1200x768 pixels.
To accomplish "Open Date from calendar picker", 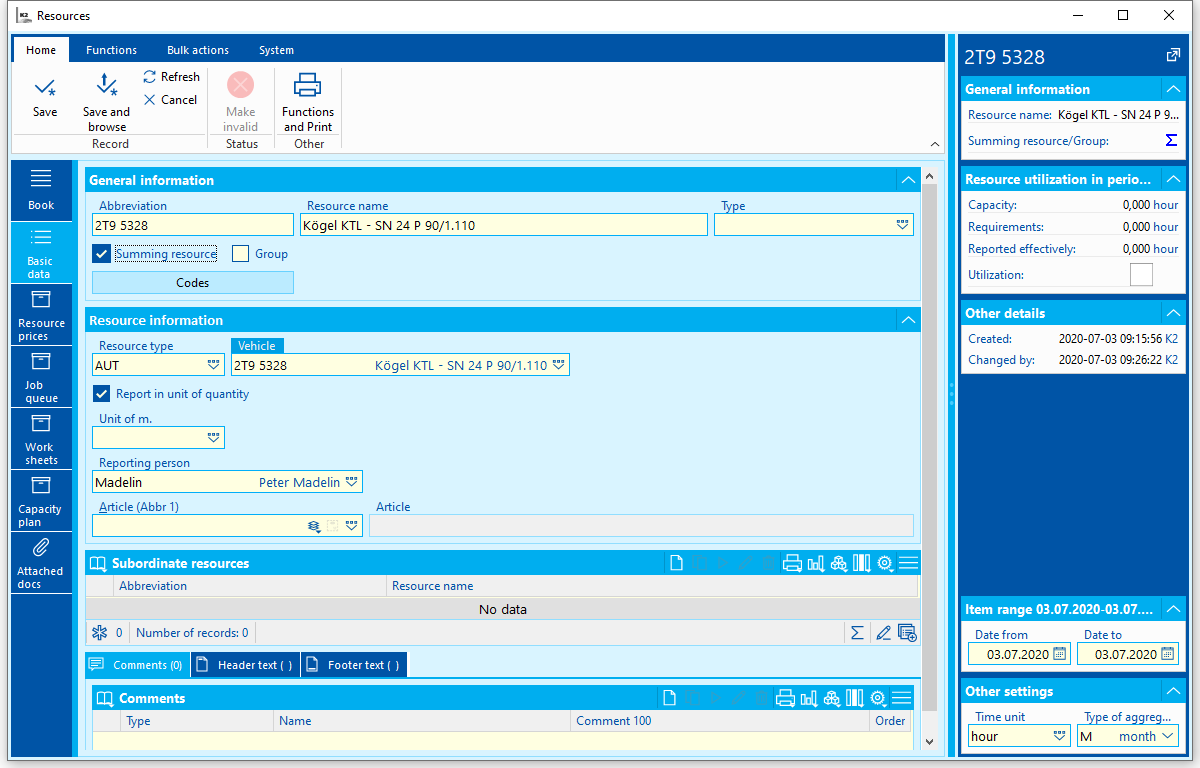I will click(1060, 654).
